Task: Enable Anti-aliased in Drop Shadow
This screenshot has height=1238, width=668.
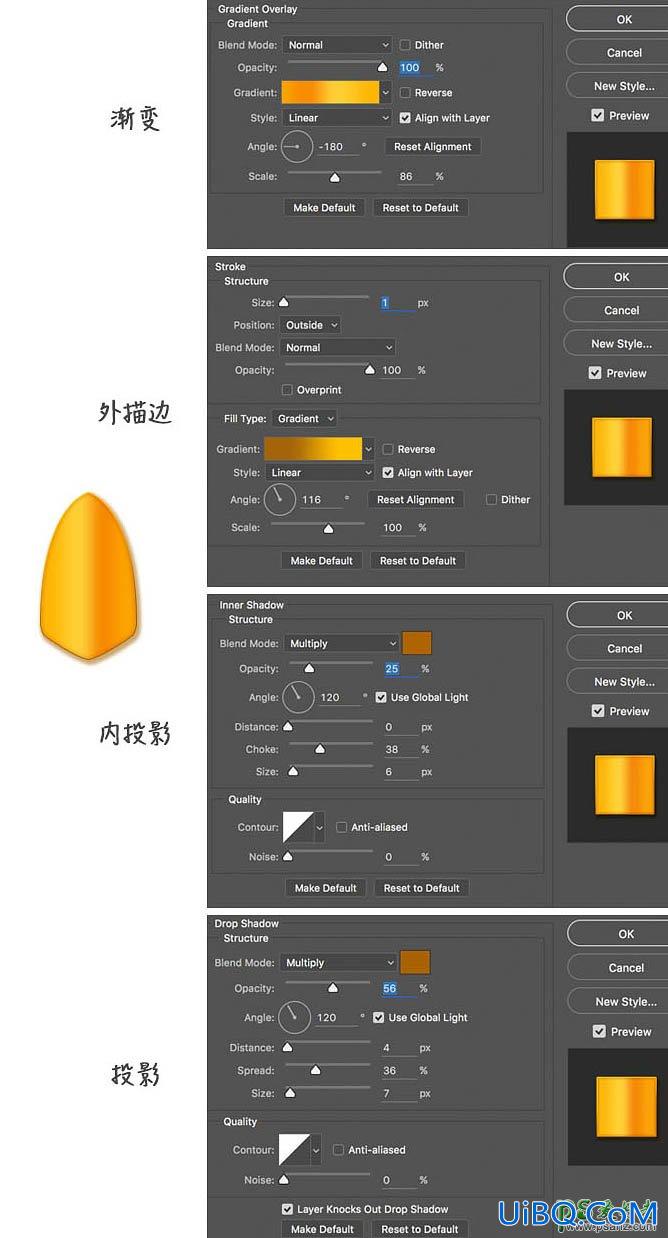Action: pos(339,1150)
